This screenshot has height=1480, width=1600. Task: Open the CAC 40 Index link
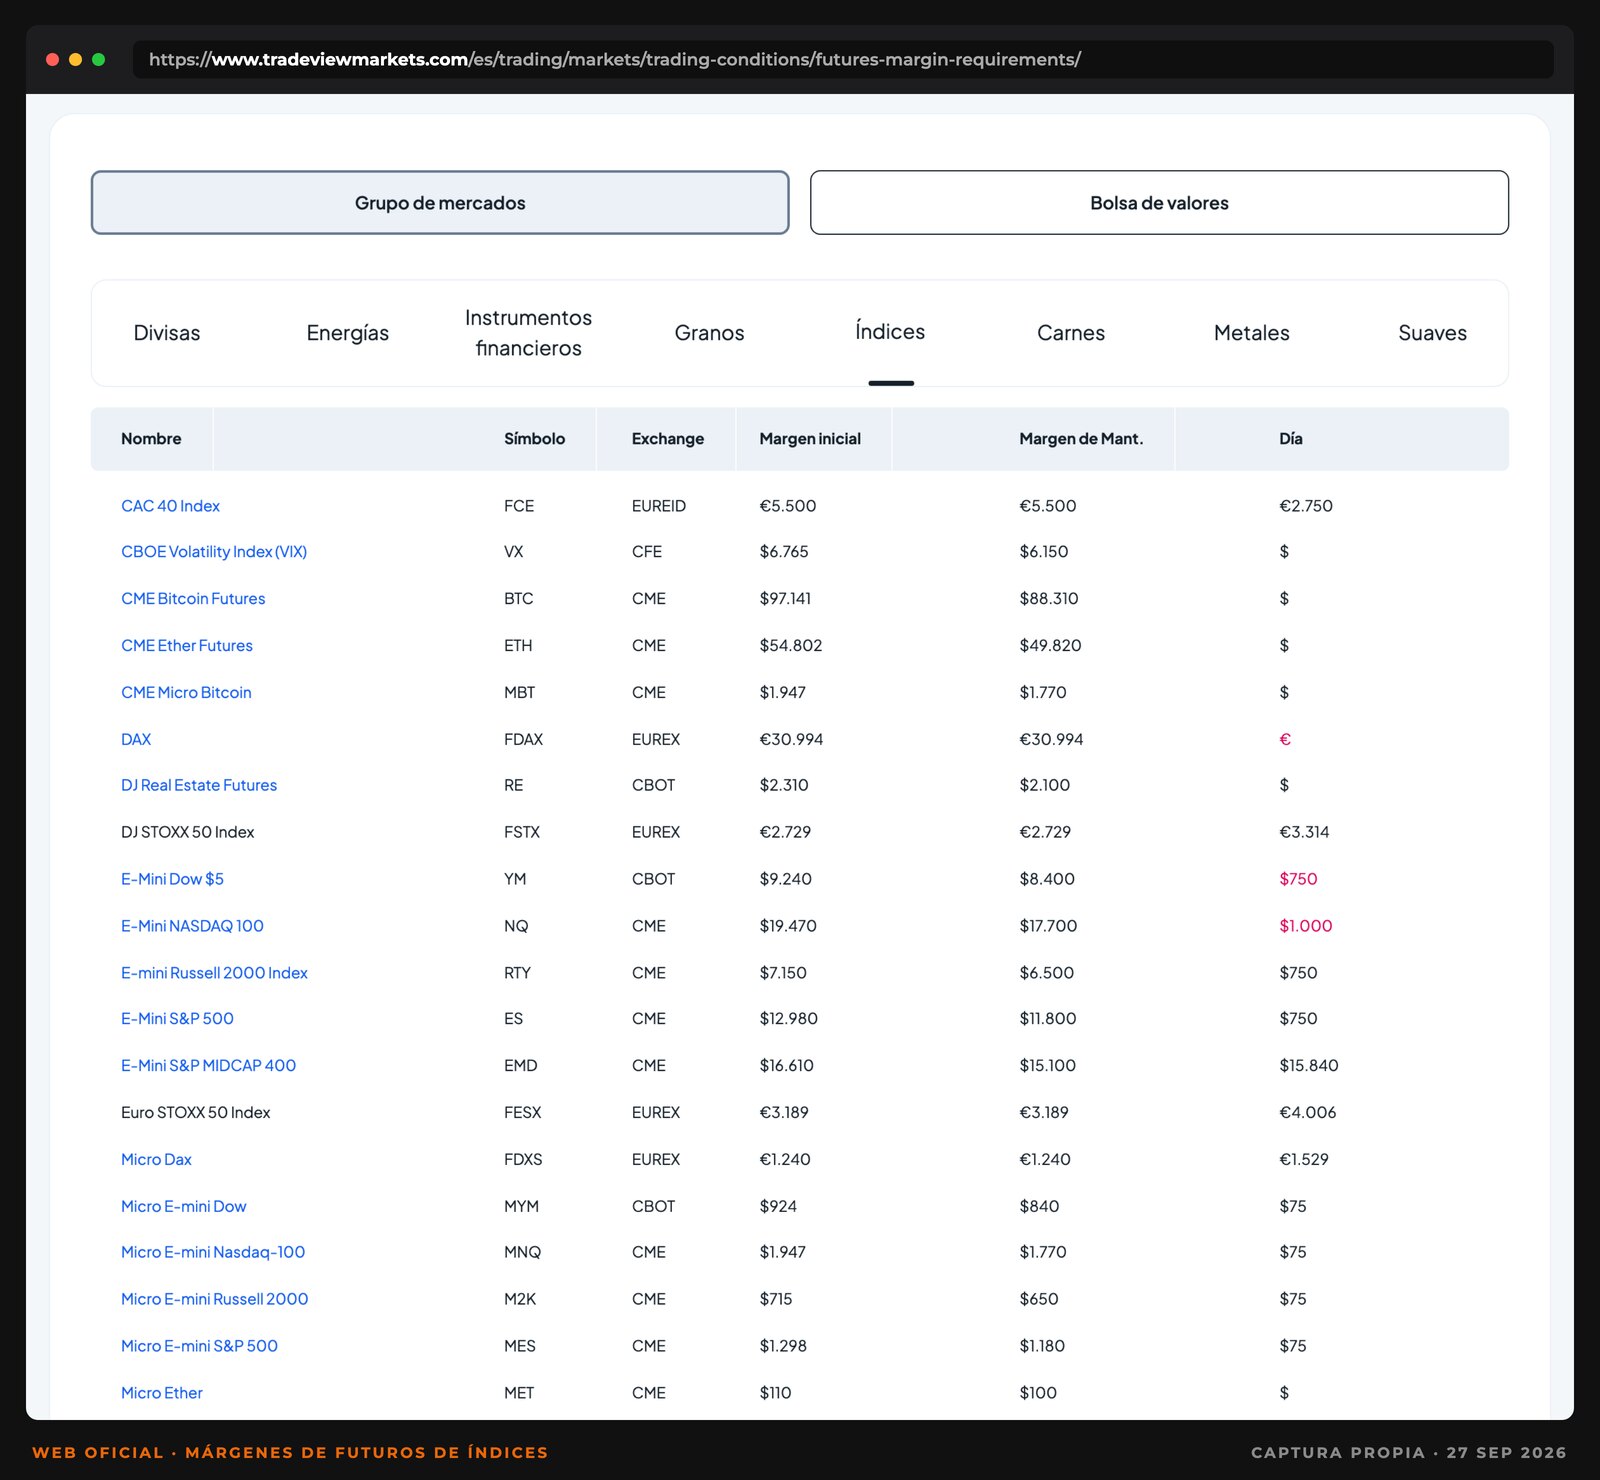(170, 506)
